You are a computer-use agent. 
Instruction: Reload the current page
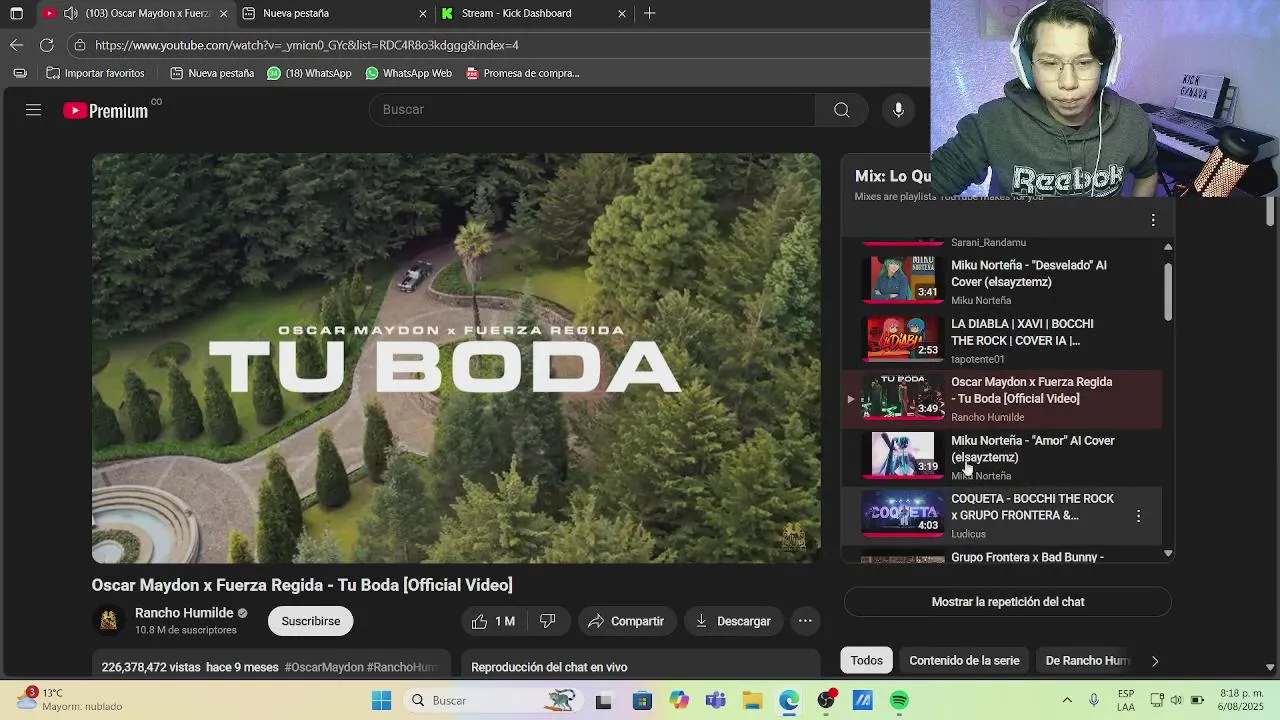point(46,45)
